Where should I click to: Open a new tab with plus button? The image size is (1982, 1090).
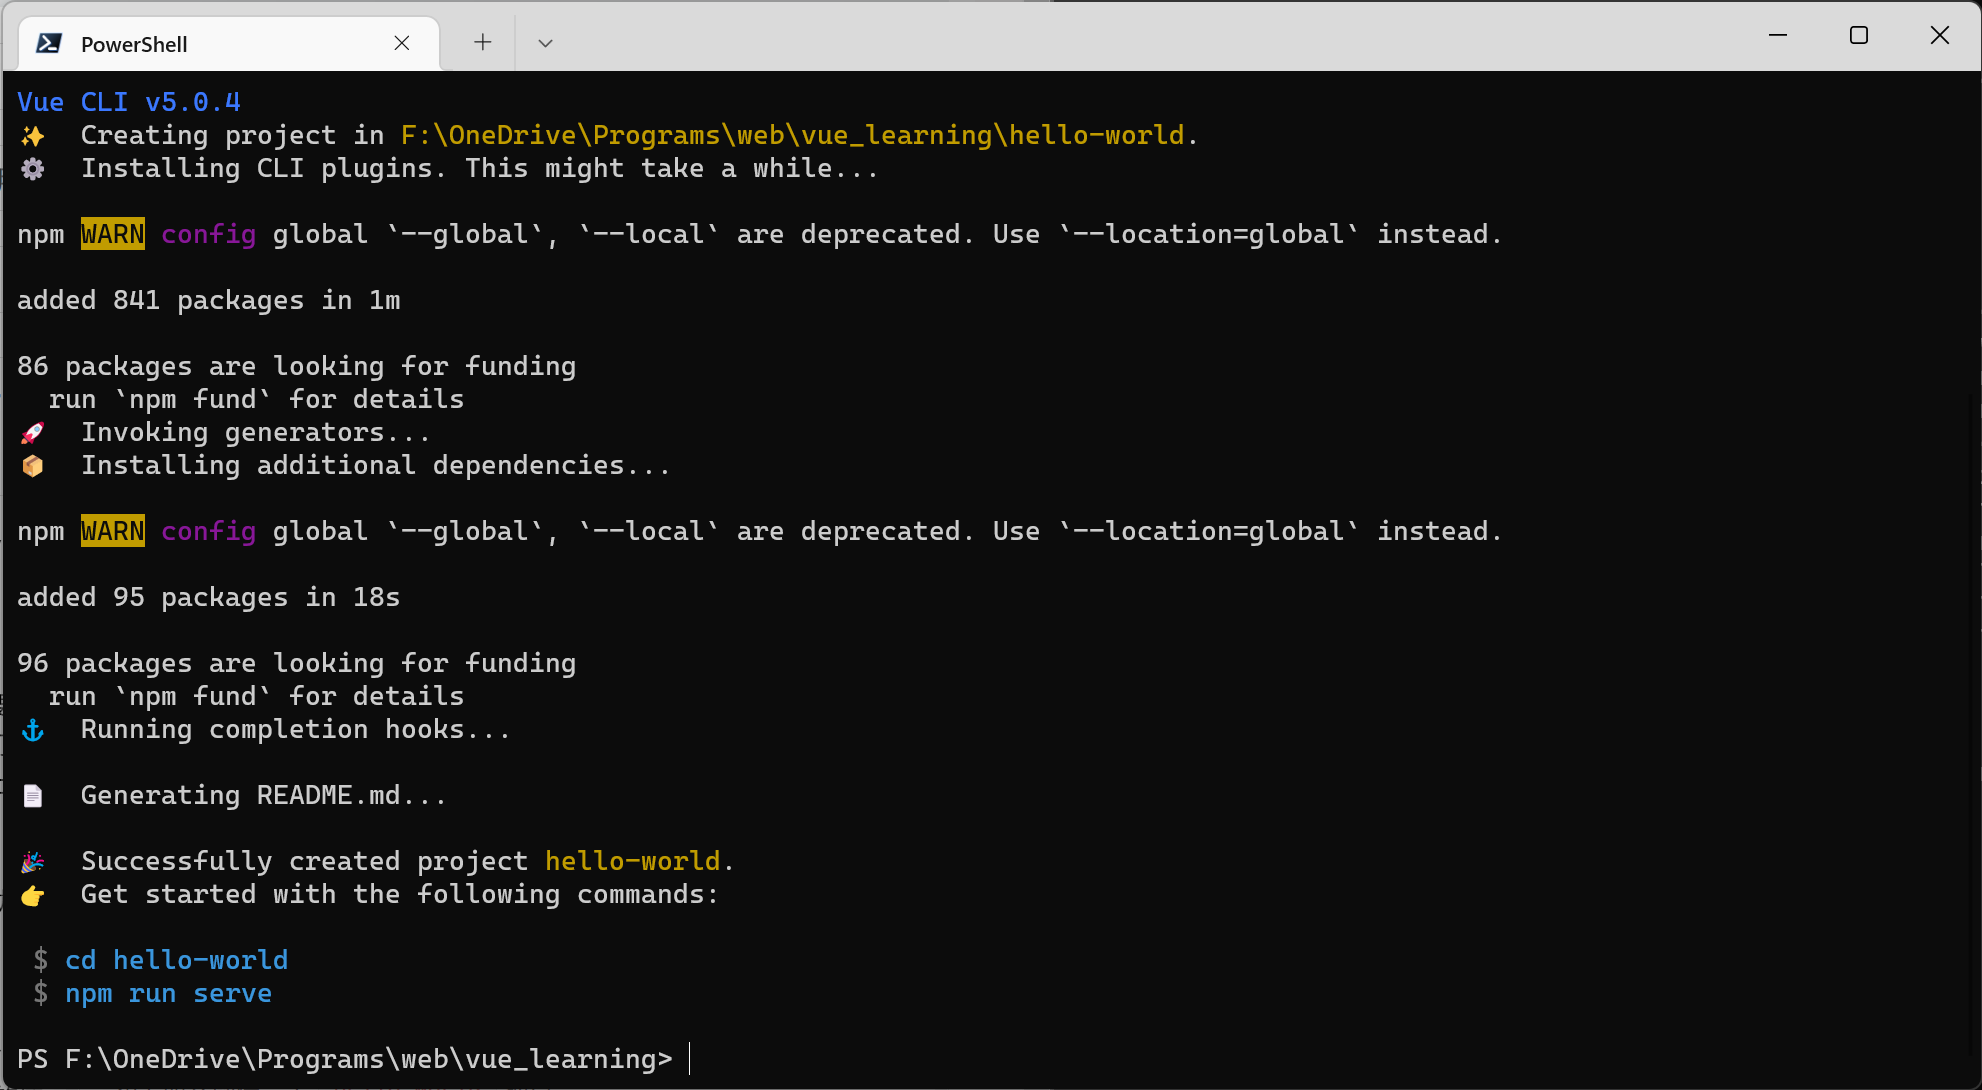[x=483, y=42]
